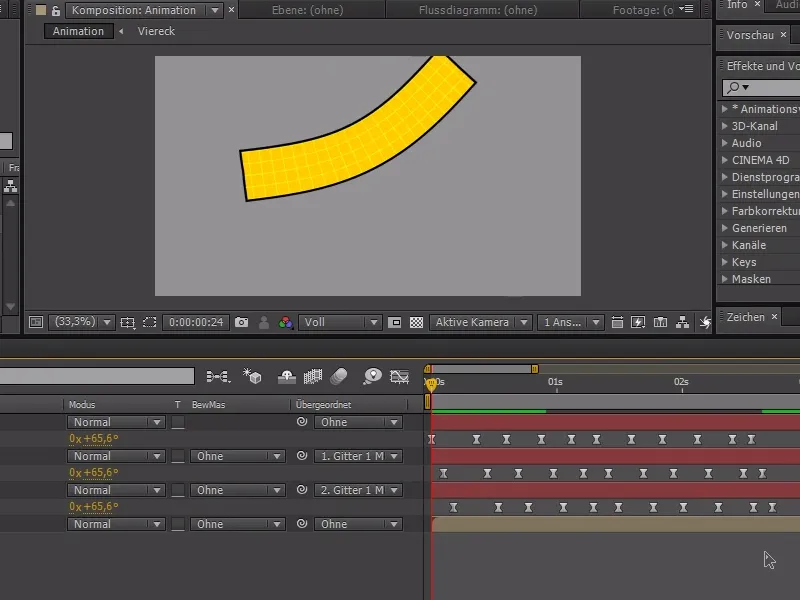Viewport: 800px width, 600px height.
Task: Toggle the T box in the 1. Gitter row
Action: point(178,456)
